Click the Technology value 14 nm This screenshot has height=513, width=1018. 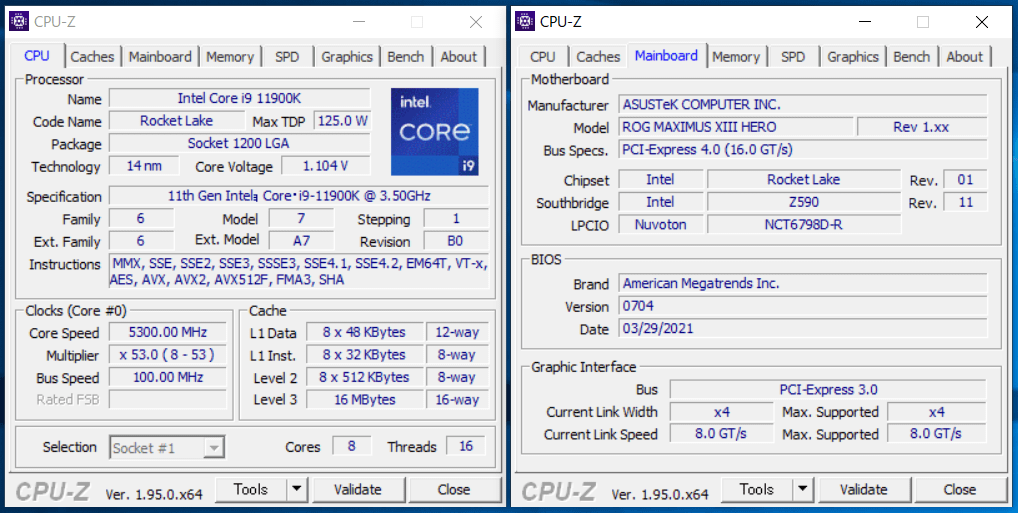144,166
